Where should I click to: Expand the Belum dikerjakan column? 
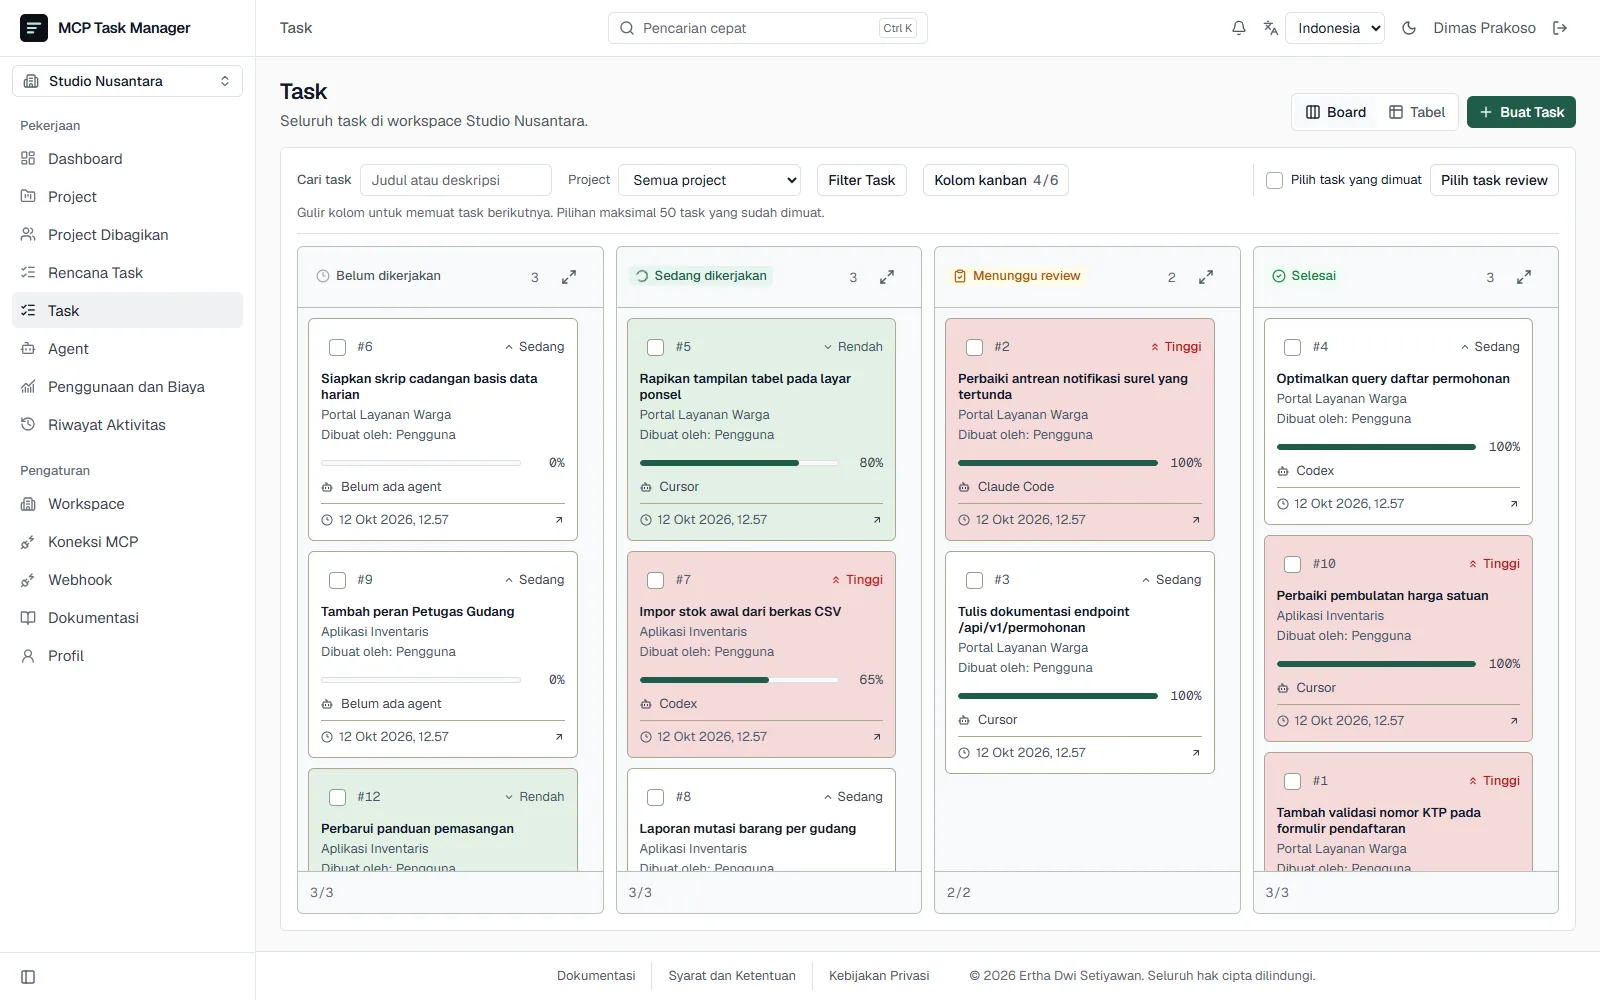click(569, 277)
